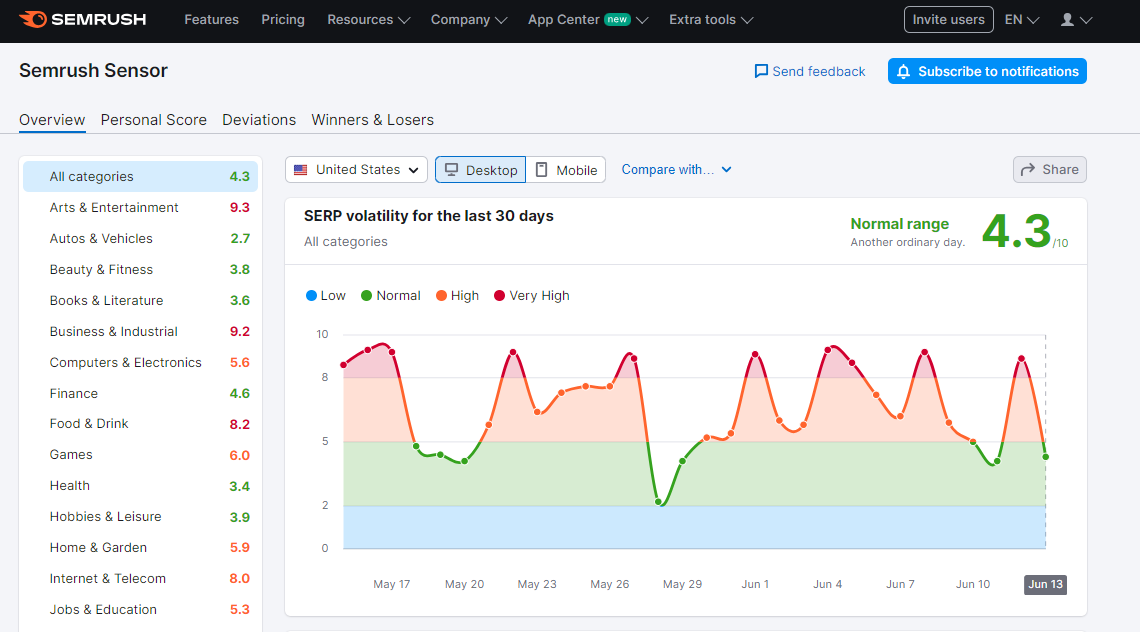This screenshot has width=1140, height=632.
Task: Expand the Resources menu
Action: tap(369, 20)
